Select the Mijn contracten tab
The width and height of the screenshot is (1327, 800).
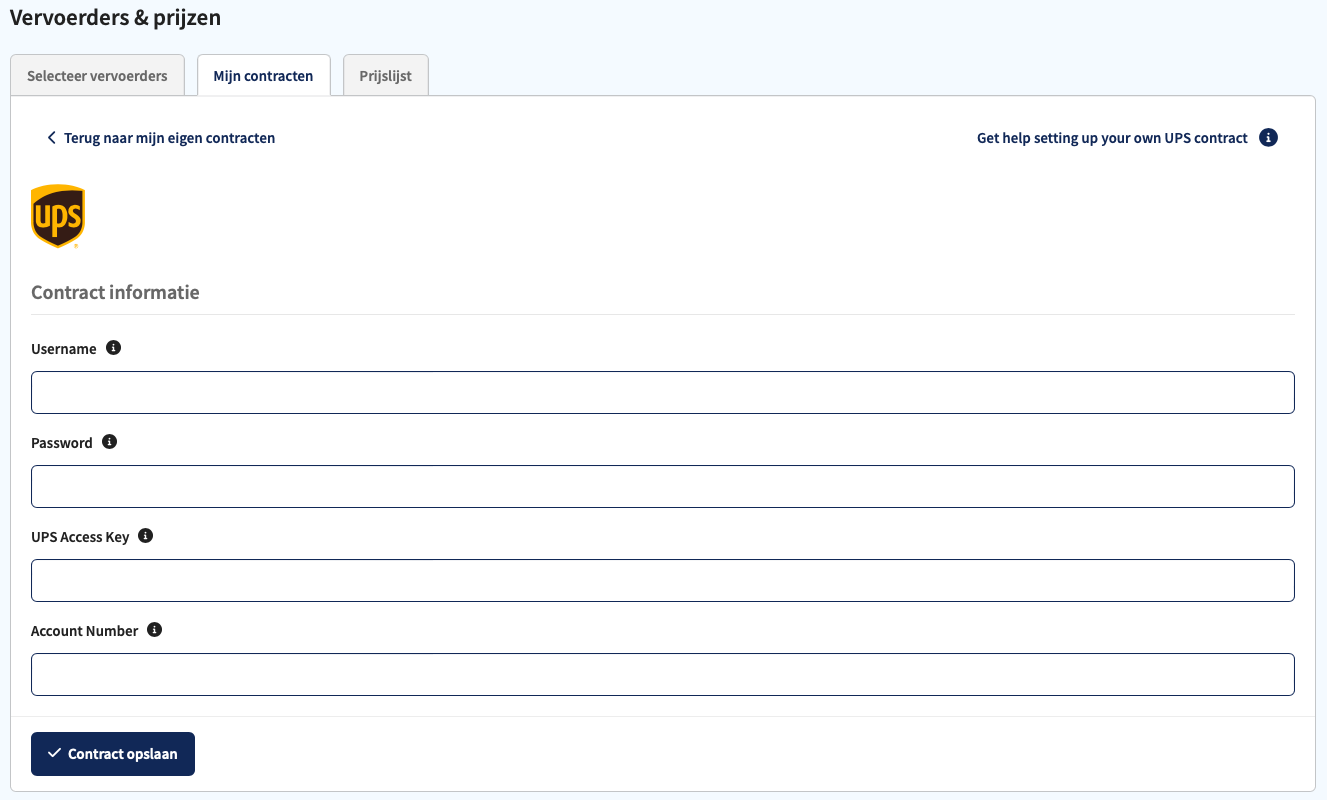tap(263, 75)
